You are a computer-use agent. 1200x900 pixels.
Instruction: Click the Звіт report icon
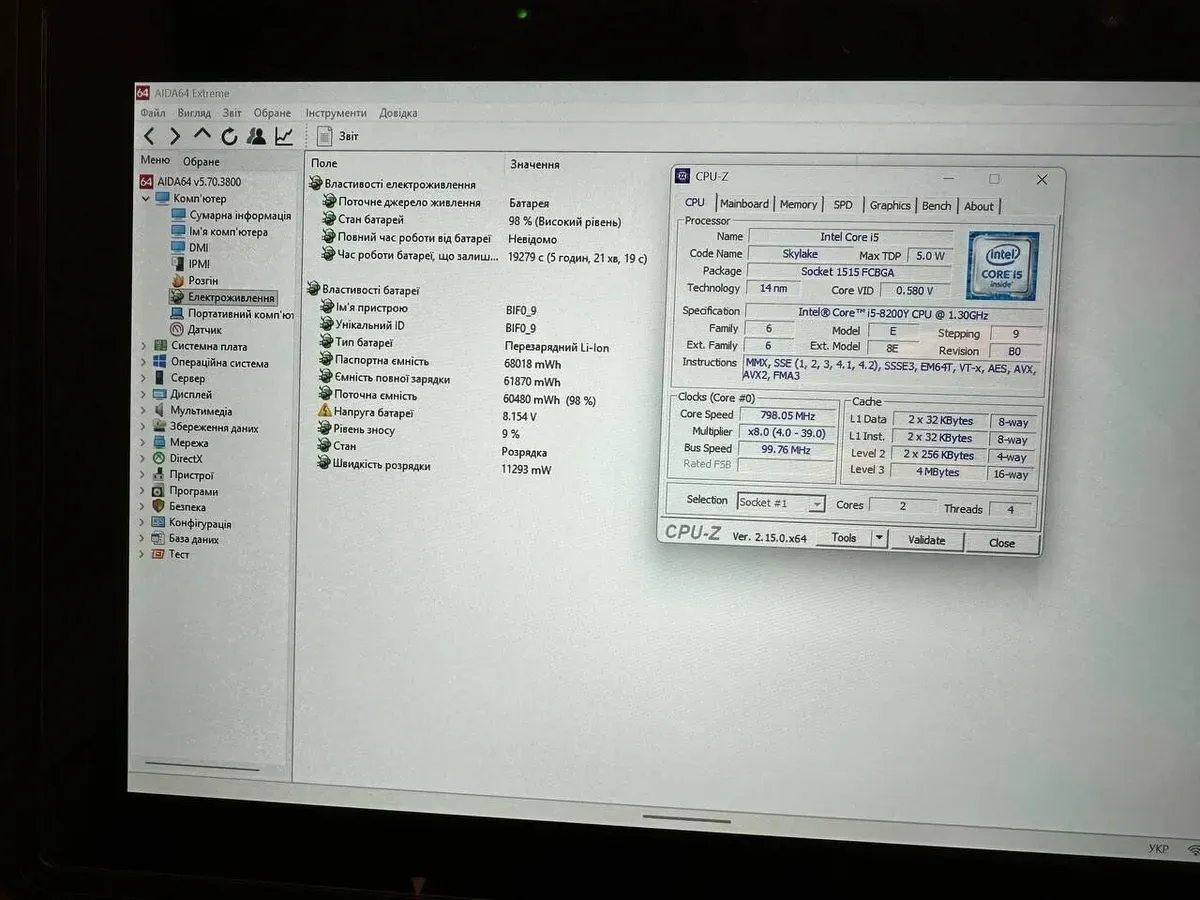coord(325,136)
